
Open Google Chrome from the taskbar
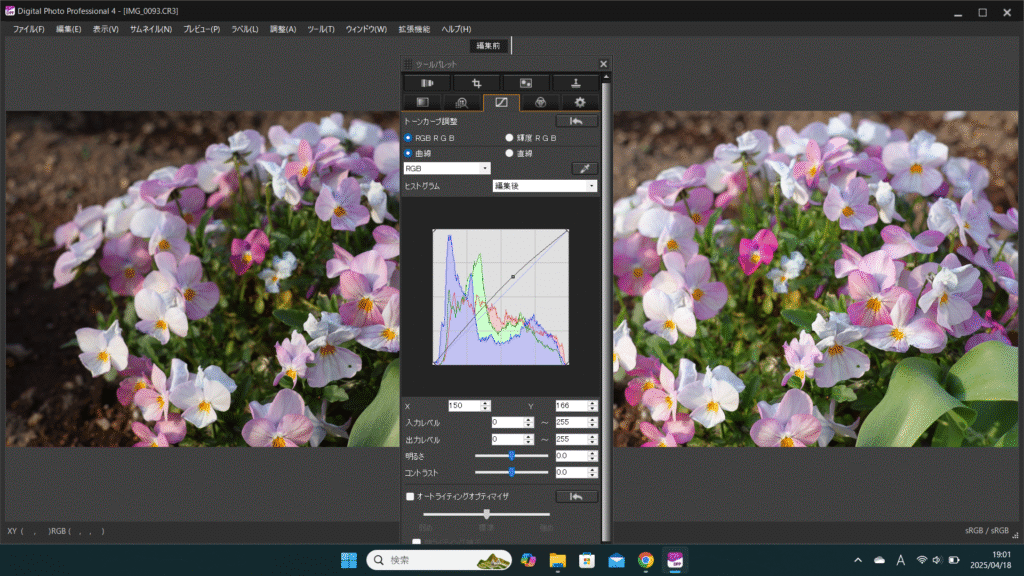tap(645, 560)
